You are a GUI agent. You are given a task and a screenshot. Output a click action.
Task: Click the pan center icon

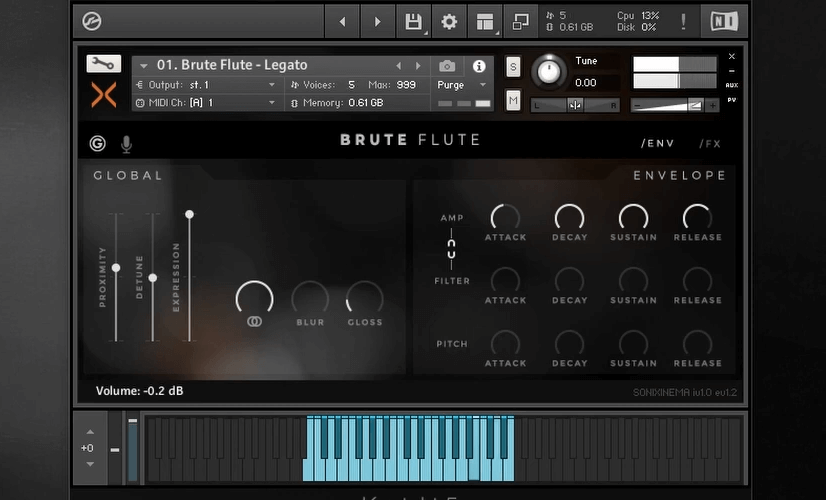575,105
